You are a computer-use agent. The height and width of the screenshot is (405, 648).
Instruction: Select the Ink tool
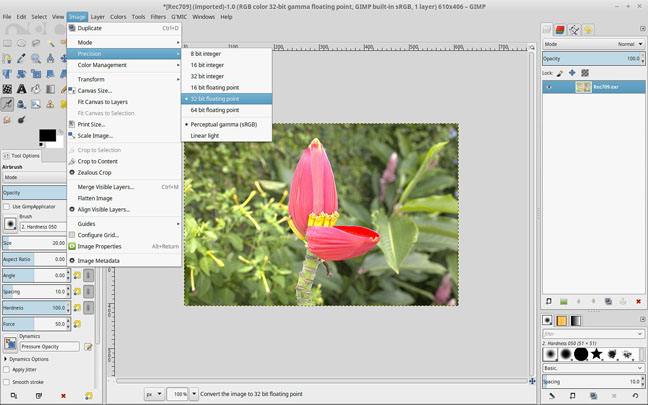tap(21, 104)
